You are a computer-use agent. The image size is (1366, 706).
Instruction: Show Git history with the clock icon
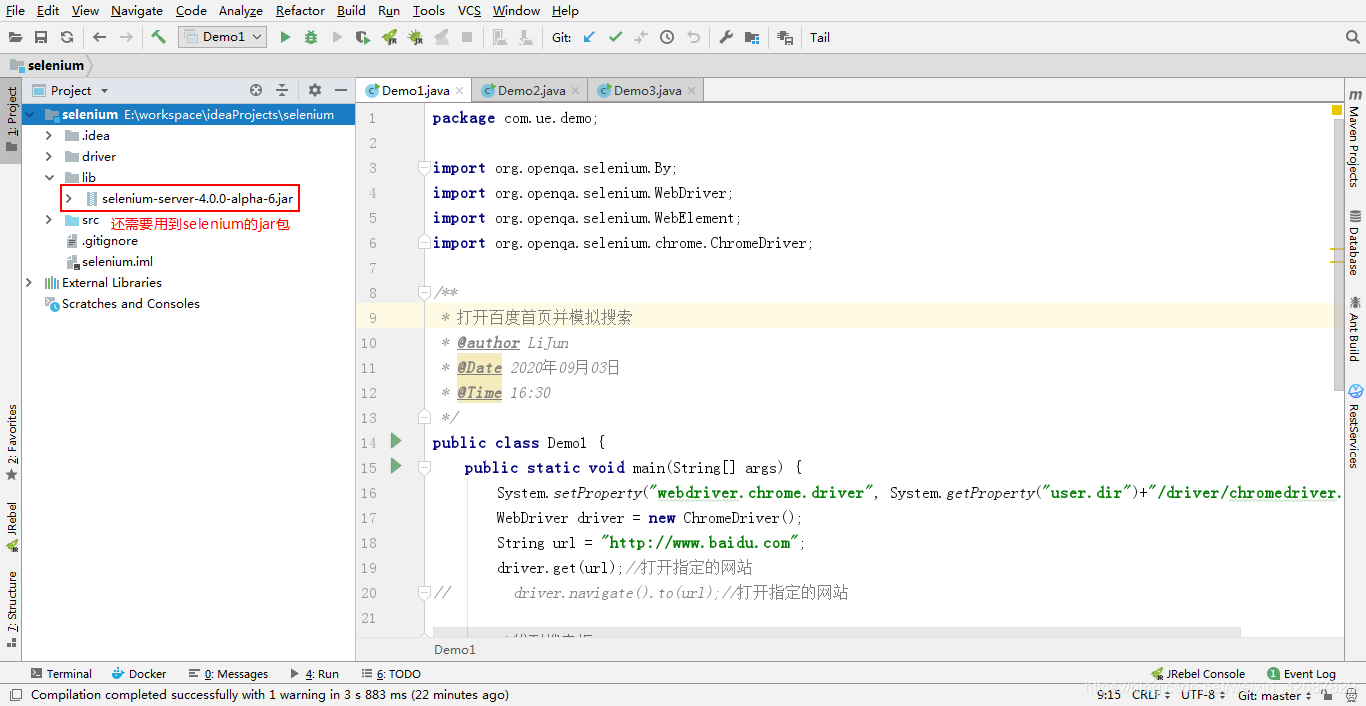point(667,37)
